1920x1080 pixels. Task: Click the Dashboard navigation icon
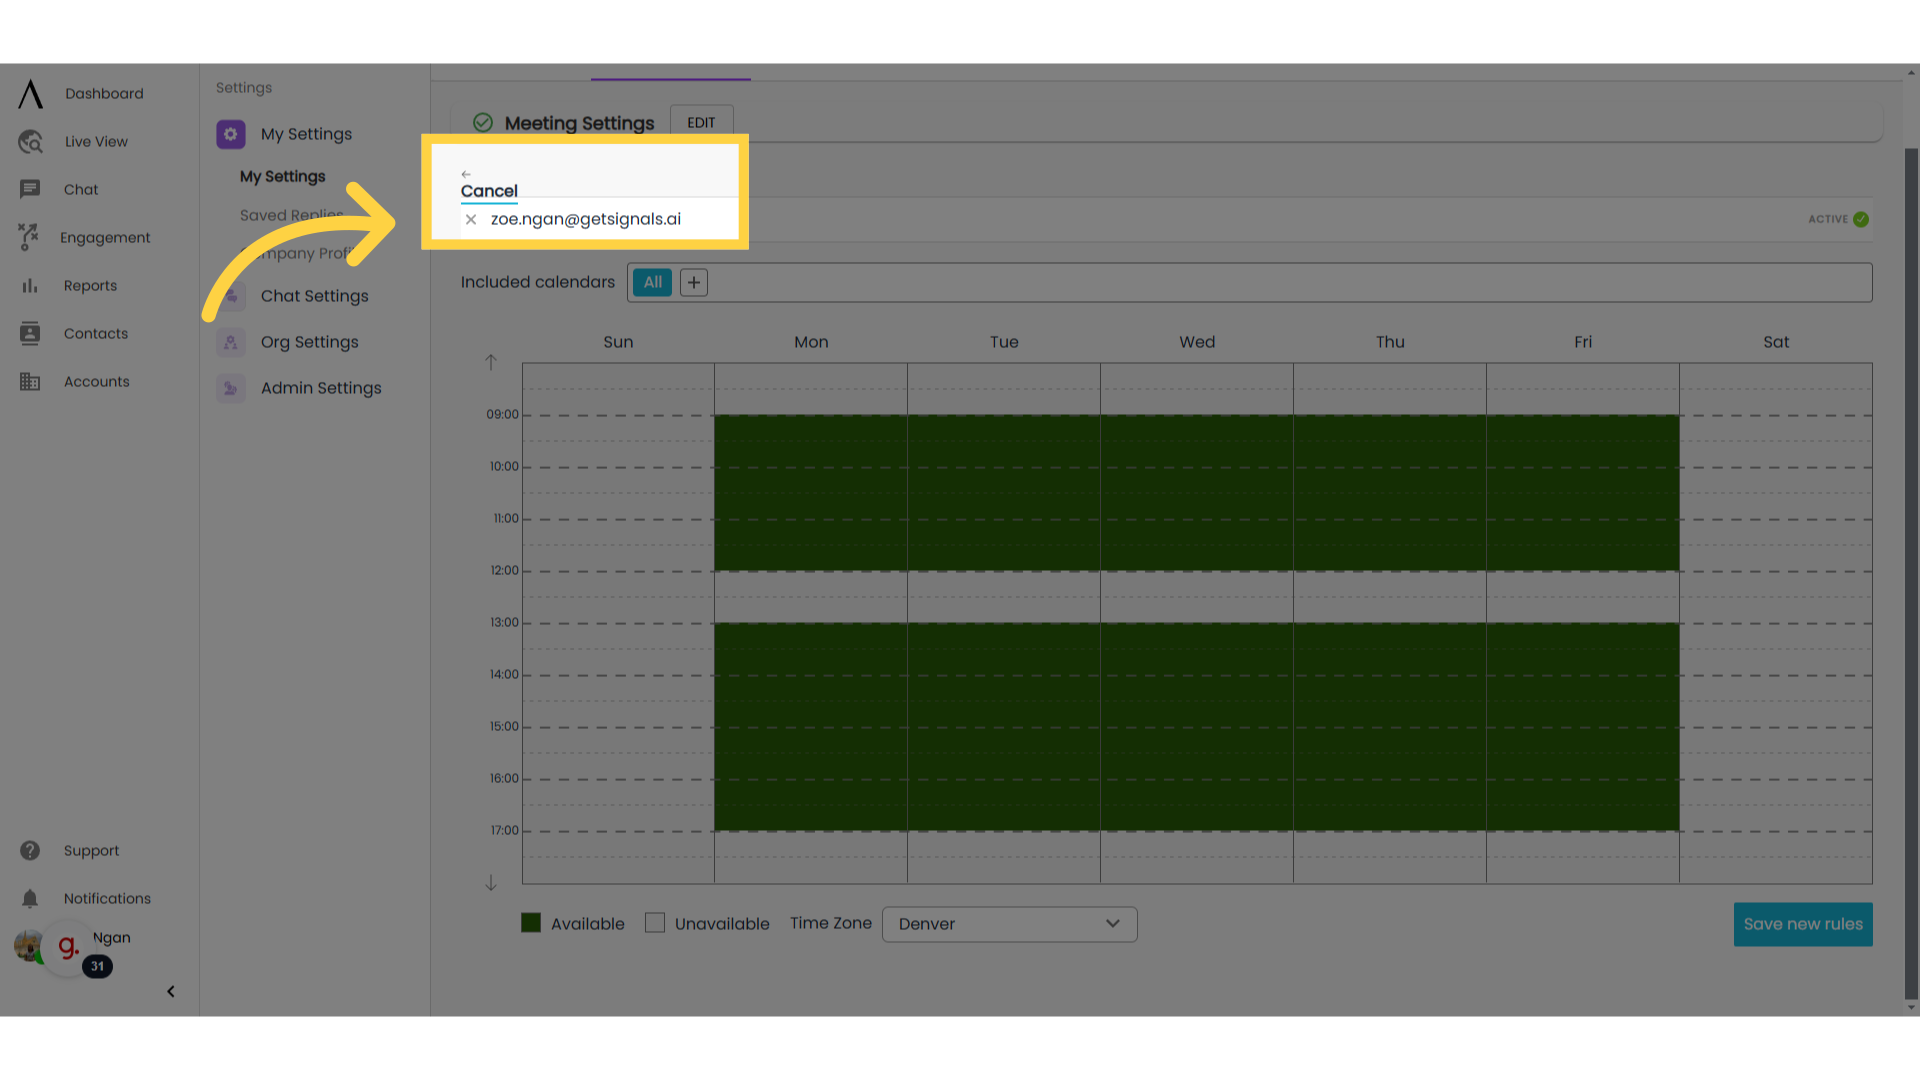[x=29, y=94]
